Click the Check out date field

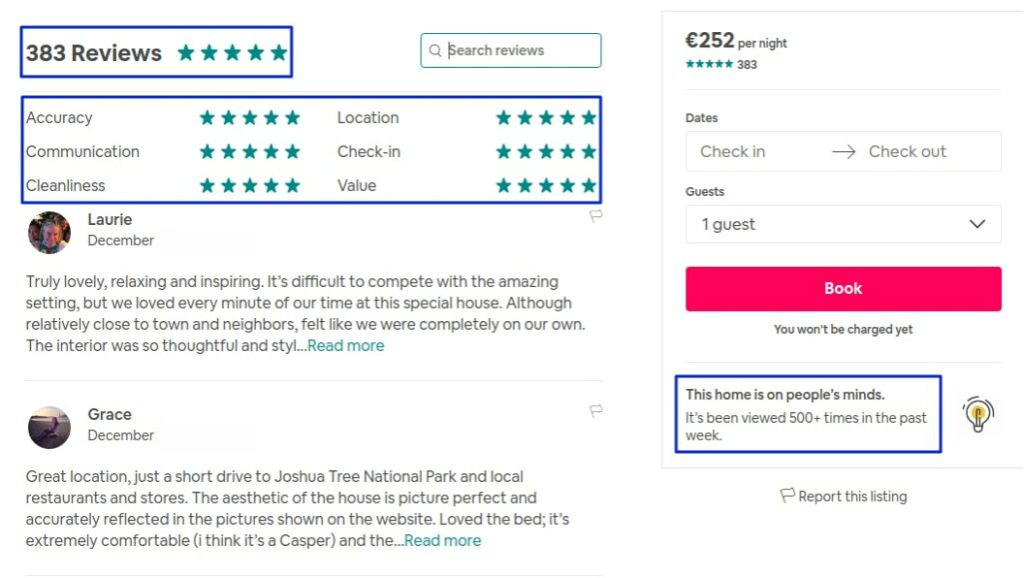click(x=910, y=151)
